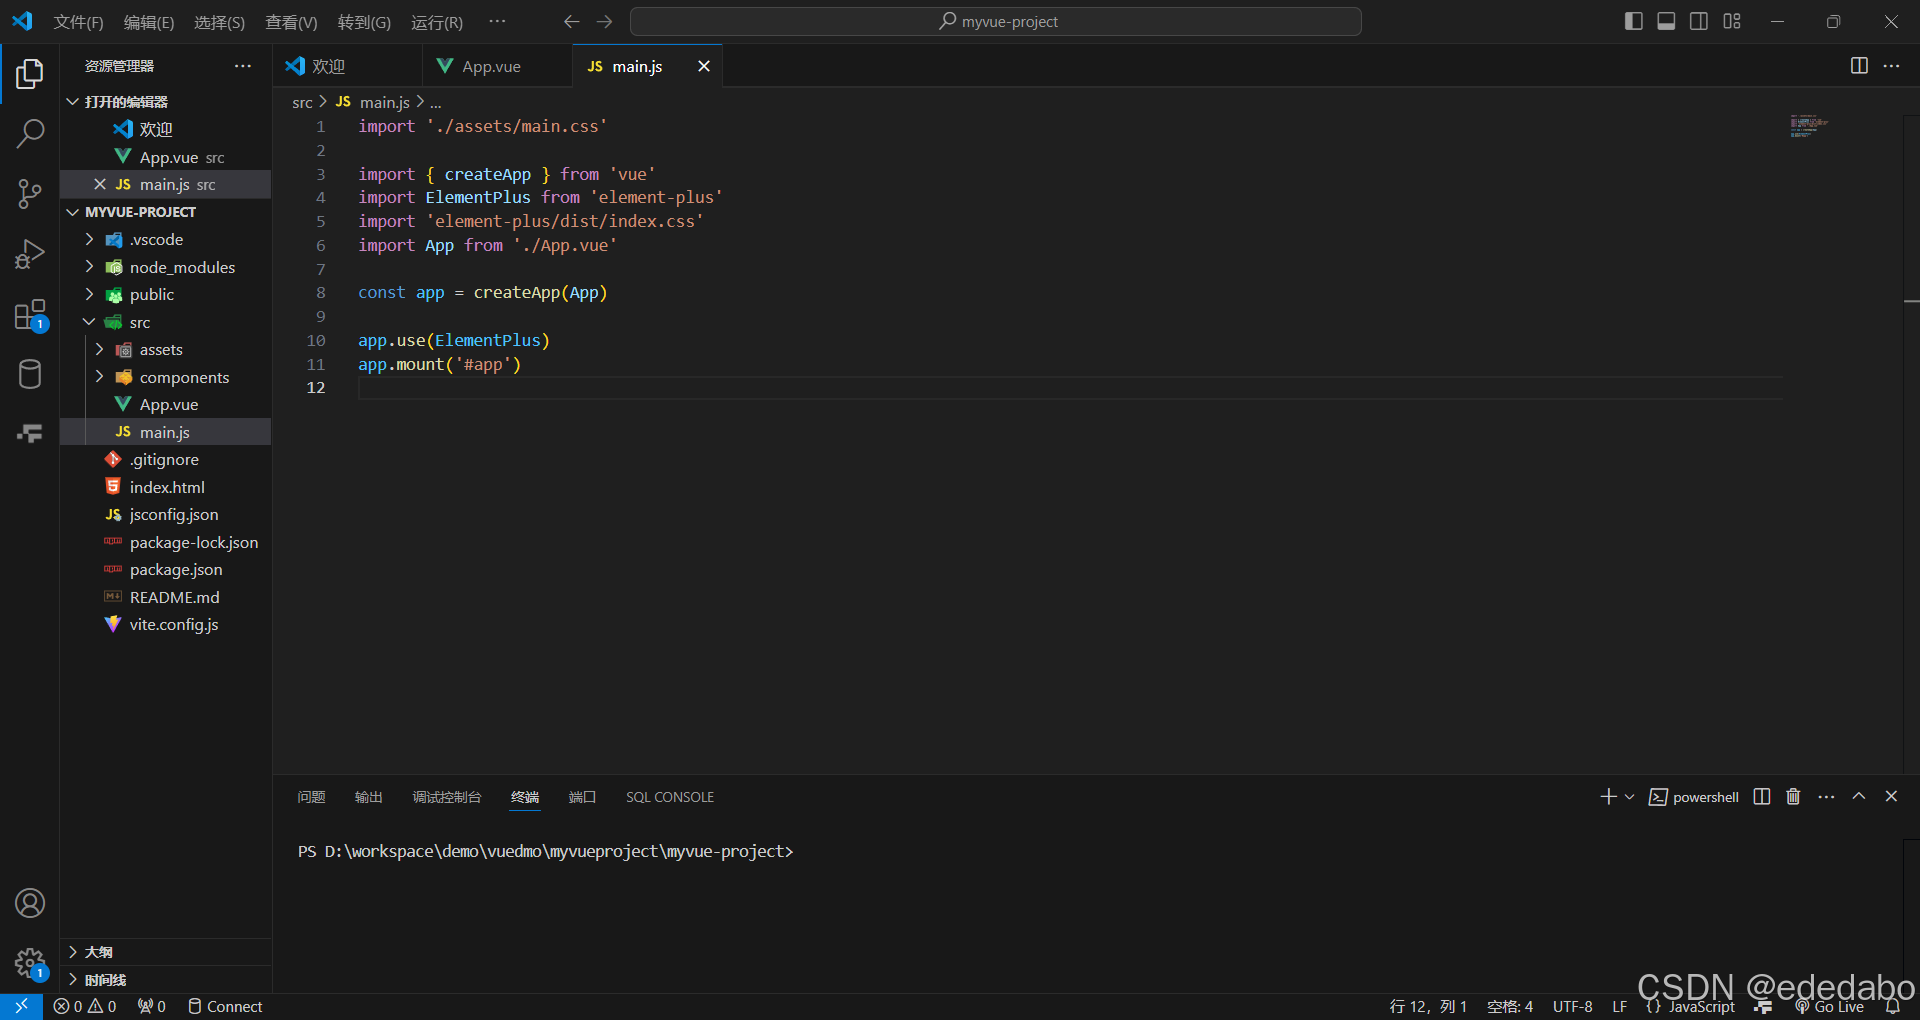Image resolution: width=1920 pixels, height=1020 pixels.
Task: Open notifications bell in status bar
Action: (1893, 1007)
